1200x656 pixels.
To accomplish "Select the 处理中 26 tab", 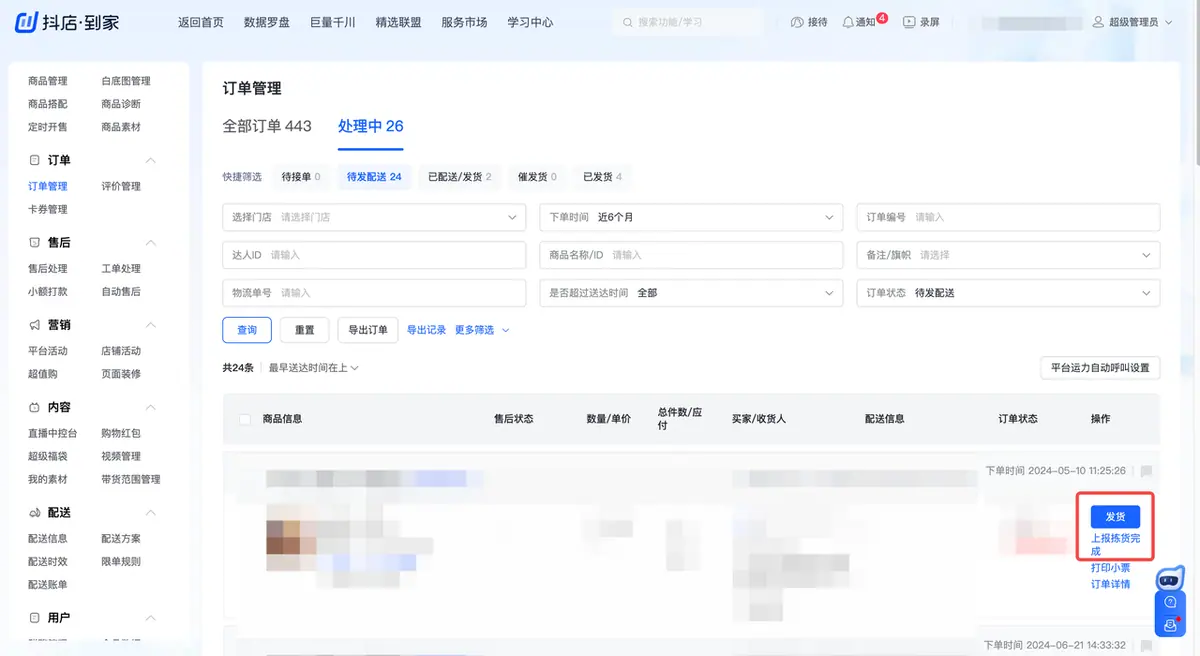I will point(371,126).
